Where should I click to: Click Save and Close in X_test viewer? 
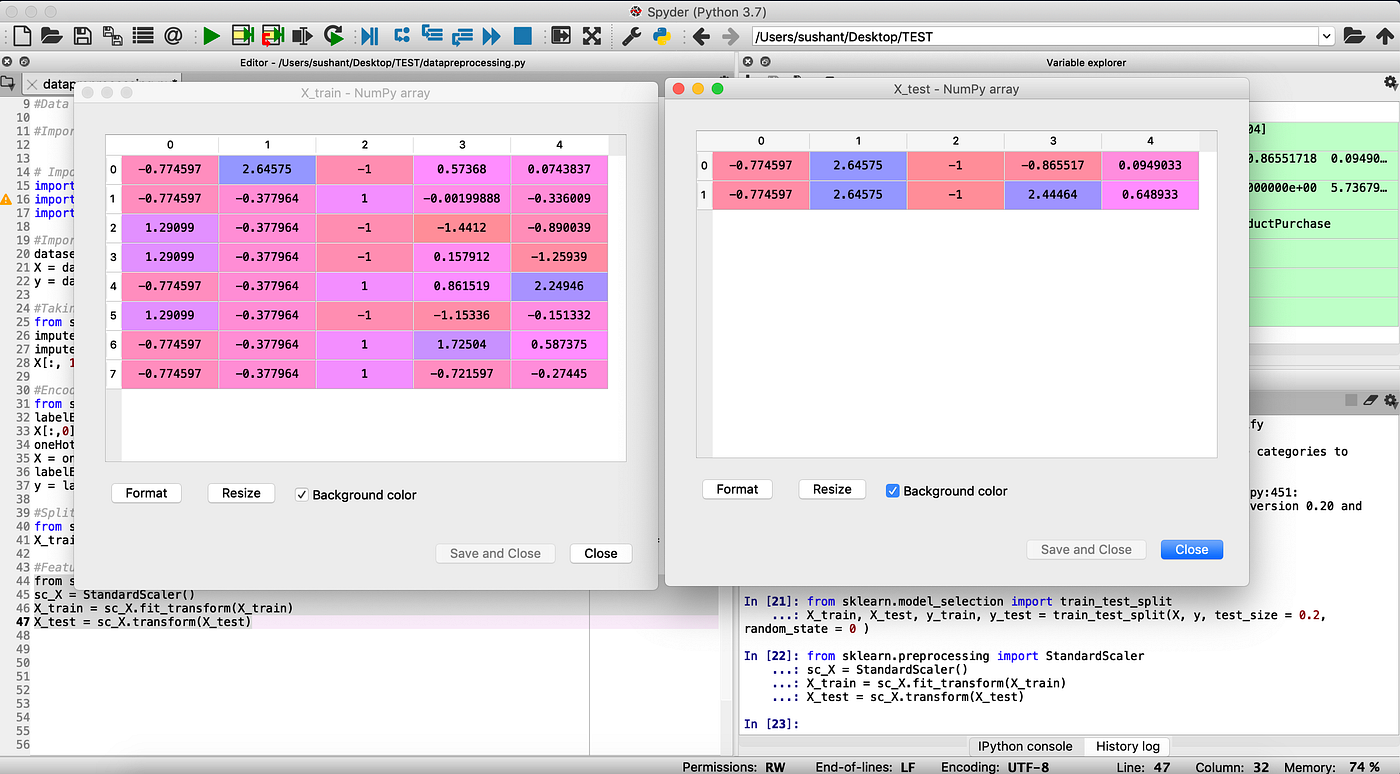[1086, 549]
